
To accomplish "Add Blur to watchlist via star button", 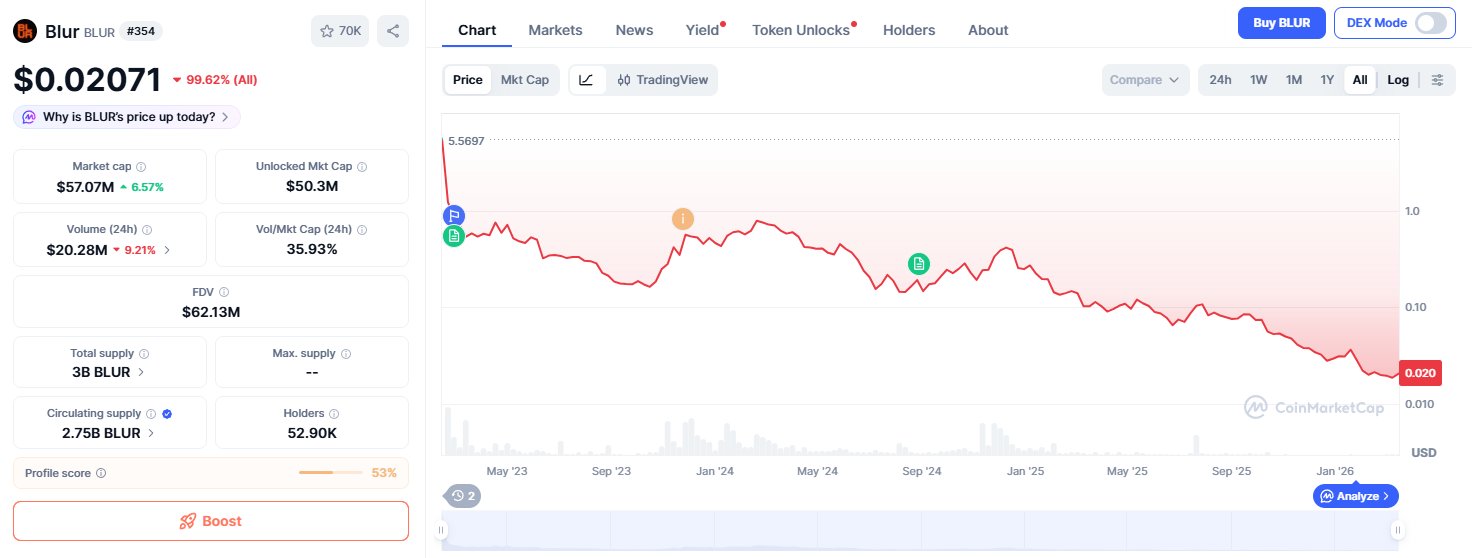I will [x=340, y=31].
